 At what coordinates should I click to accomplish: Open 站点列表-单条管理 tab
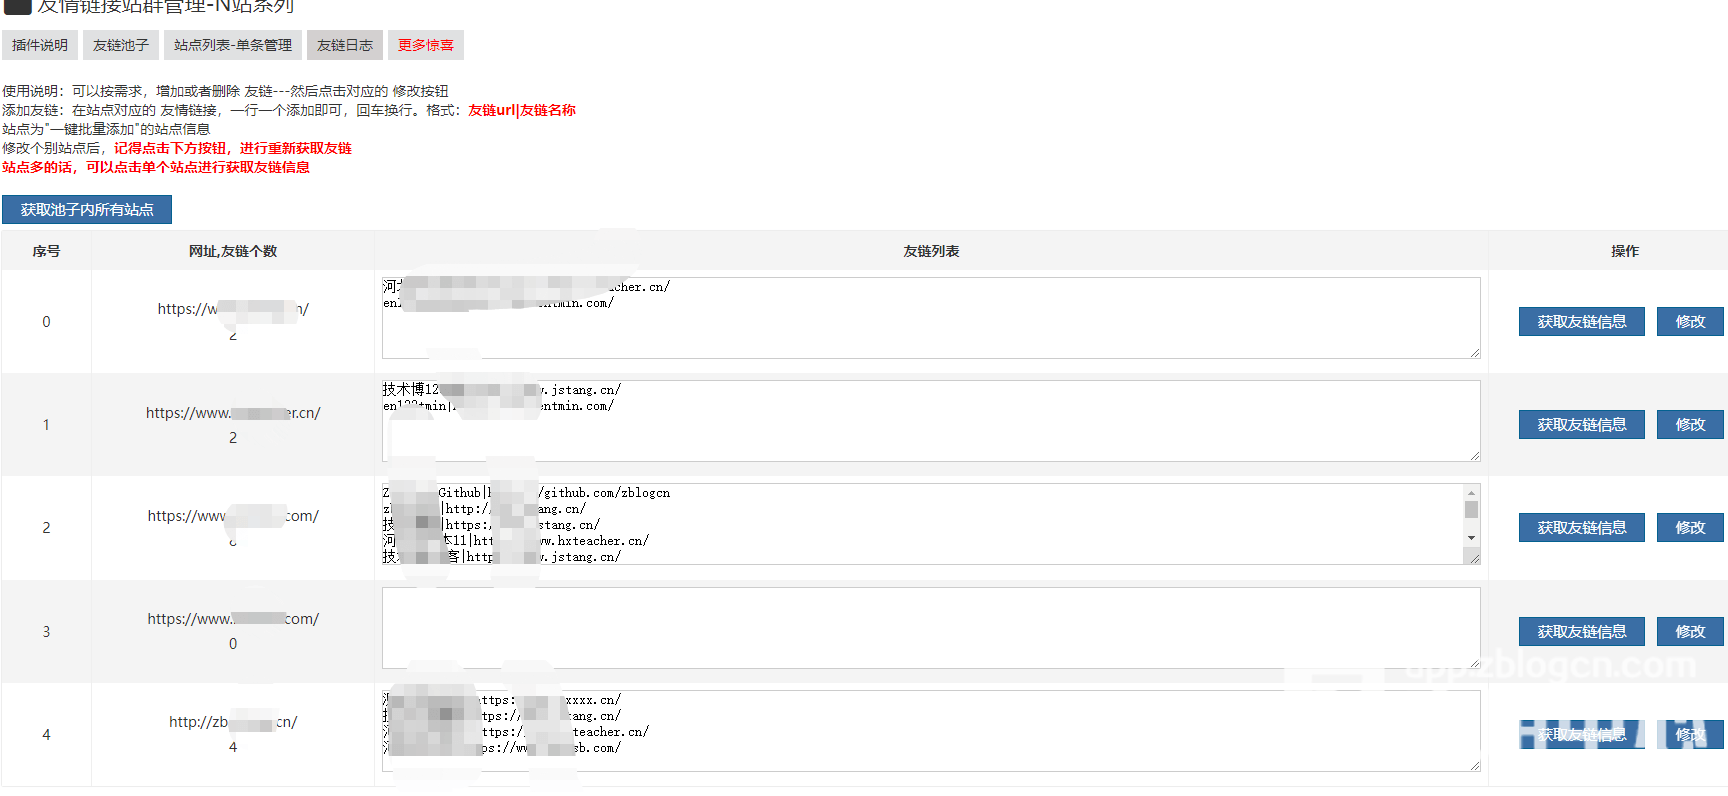pyautogui.click(x=232, y=45)
